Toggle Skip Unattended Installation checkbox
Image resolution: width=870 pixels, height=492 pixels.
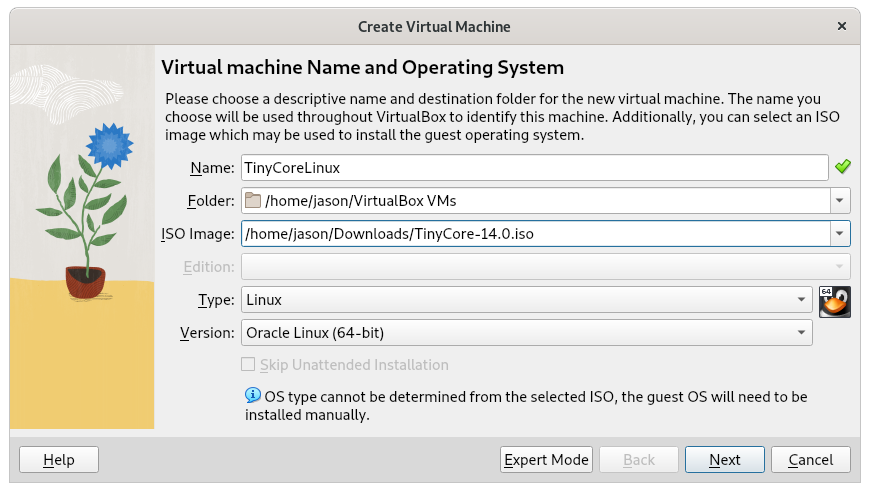248,364
